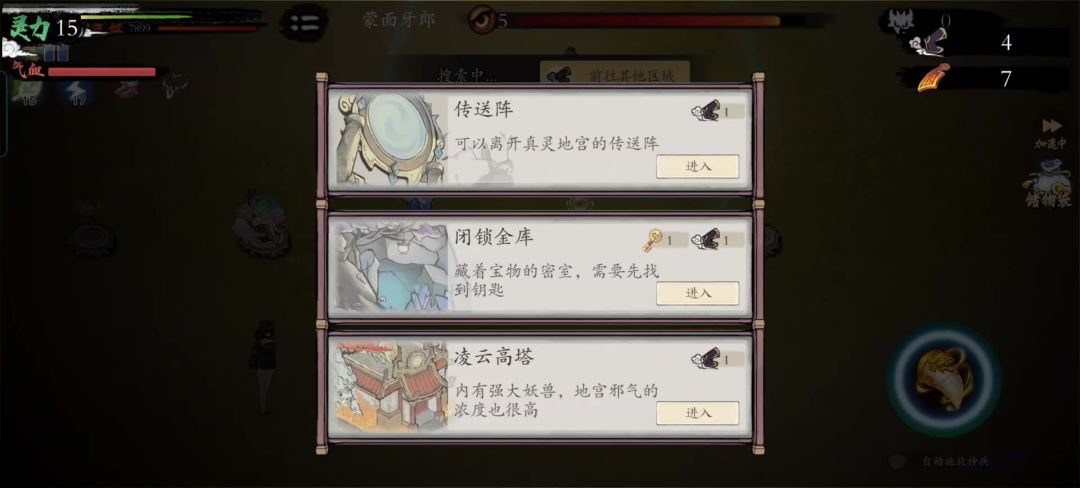Tap the storage bag icon

pyautogui.click(x=1046, y=183)
